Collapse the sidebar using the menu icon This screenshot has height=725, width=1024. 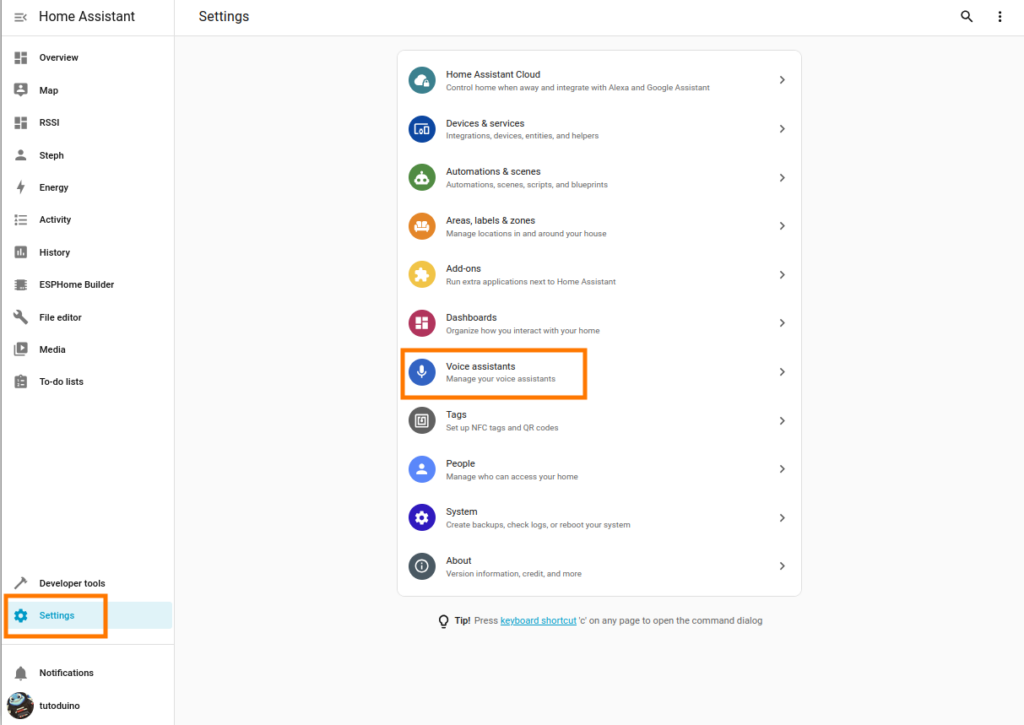(20, 17)
